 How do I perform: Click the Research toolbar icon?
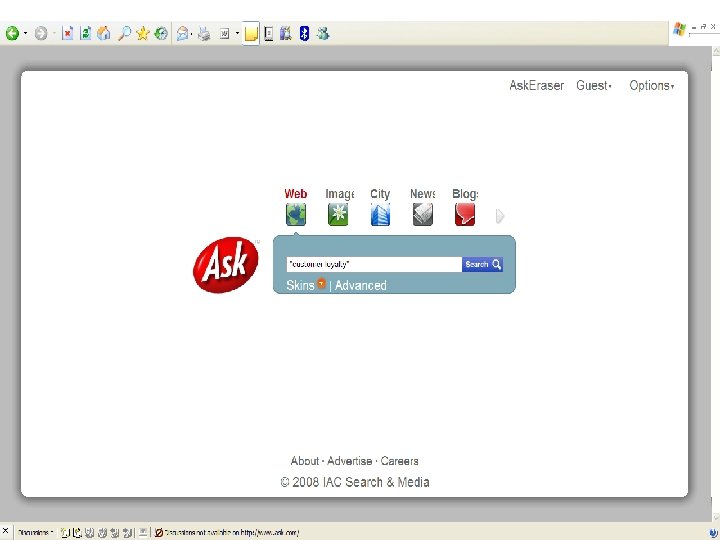click(x=269, y=34)
